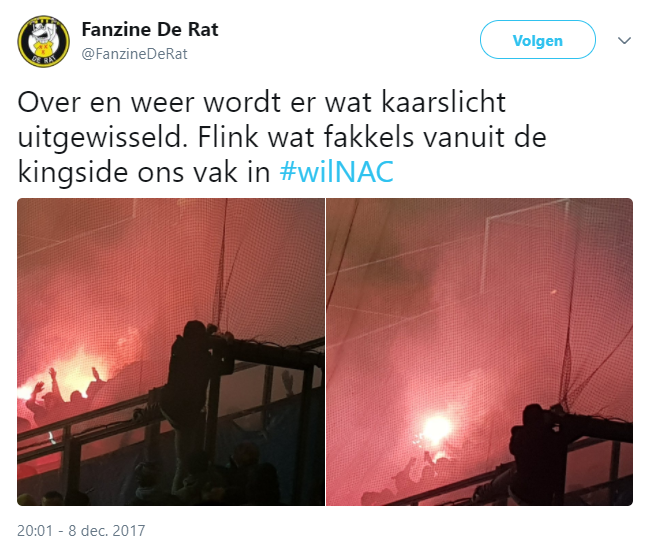Open the @FanzineDeRat handle link
This screenshot has height=553, width=648.
coord(135,54)
